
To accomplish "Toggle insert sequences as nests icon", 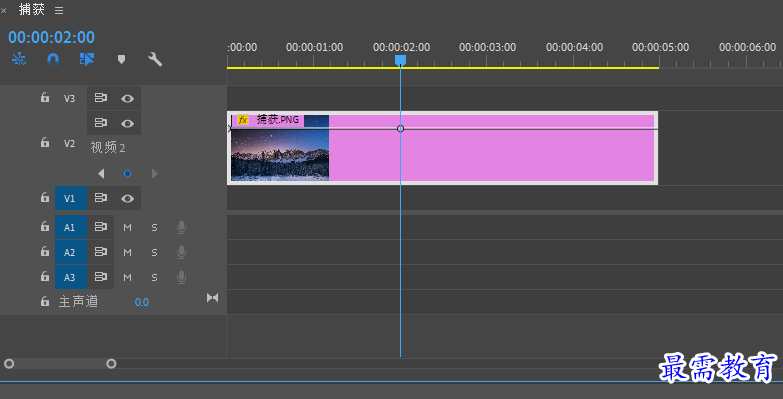I will [19, 59].
